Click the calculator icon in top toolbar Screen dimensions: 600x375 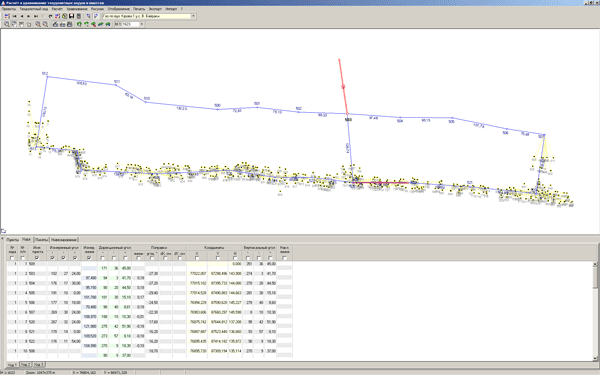(79, 16)
